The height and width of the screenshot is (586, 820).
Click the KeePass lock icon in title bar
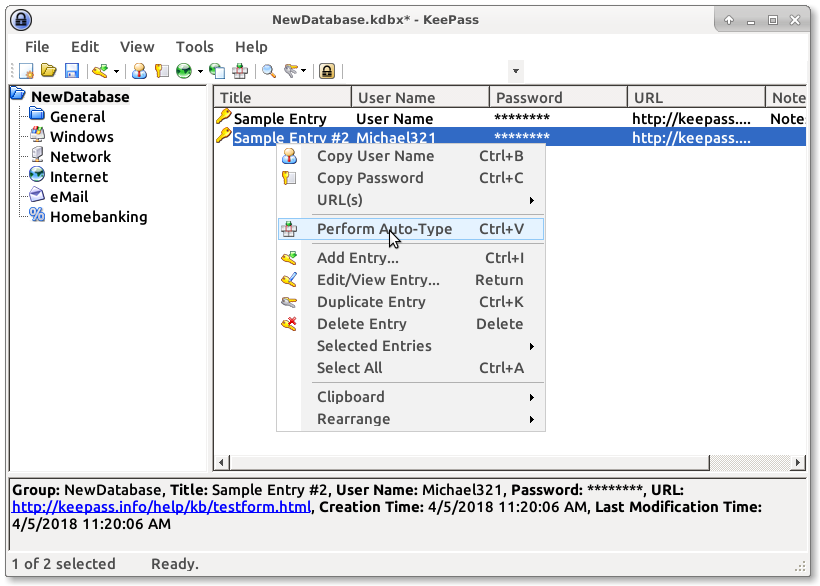coord(21,20)
